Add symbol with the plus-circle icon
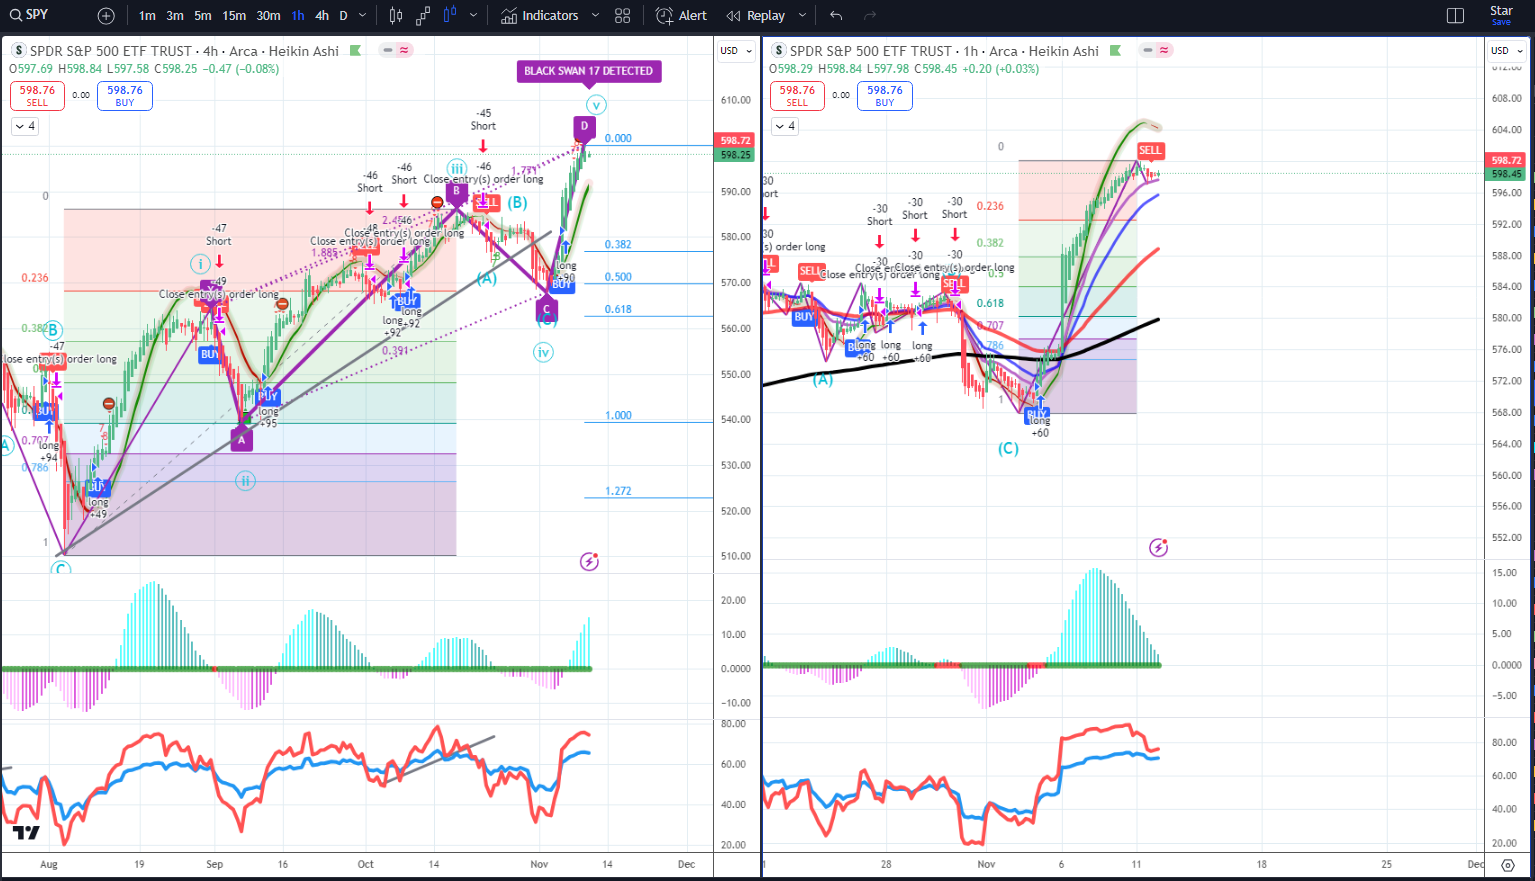Viewport: 1535px width, 881px height. 106,16
